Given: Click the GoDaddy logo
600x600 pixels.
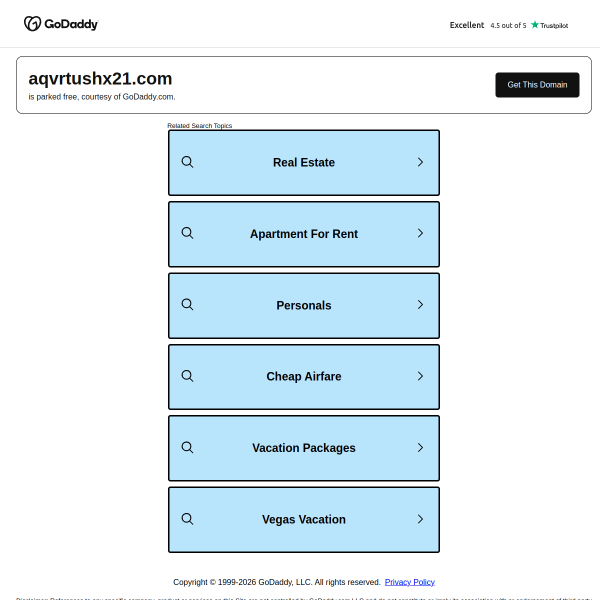Looking at the screenshot, I should pos(61,24).
